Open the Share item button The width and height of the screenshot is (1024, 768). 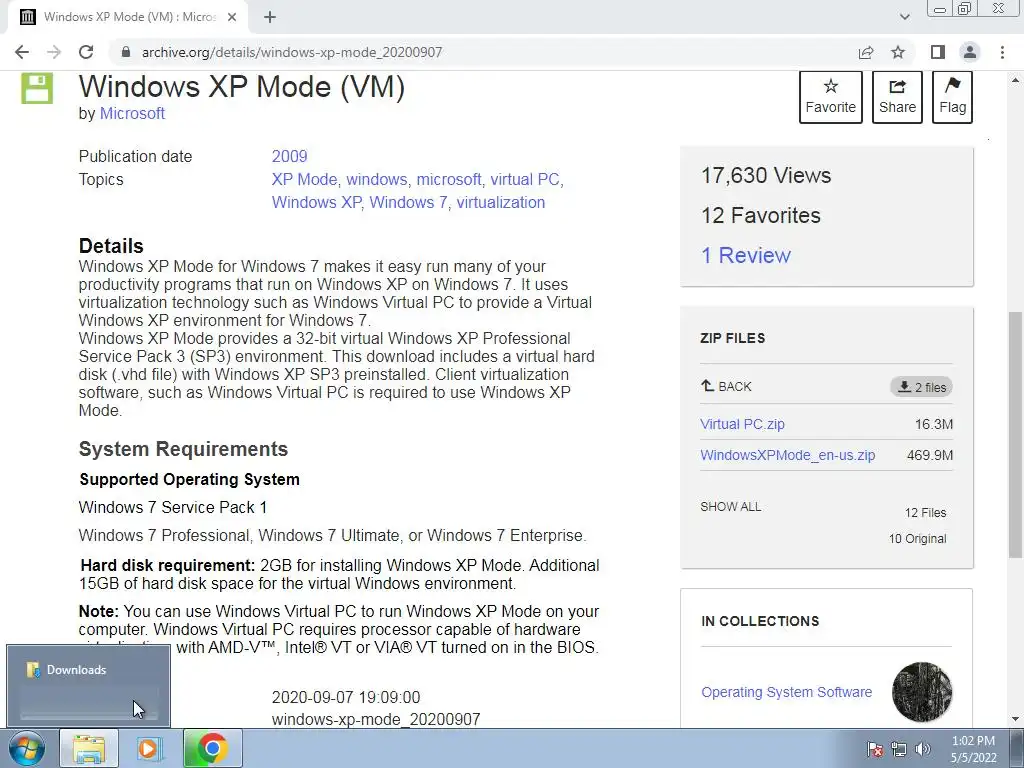click(x=897, y=97)
